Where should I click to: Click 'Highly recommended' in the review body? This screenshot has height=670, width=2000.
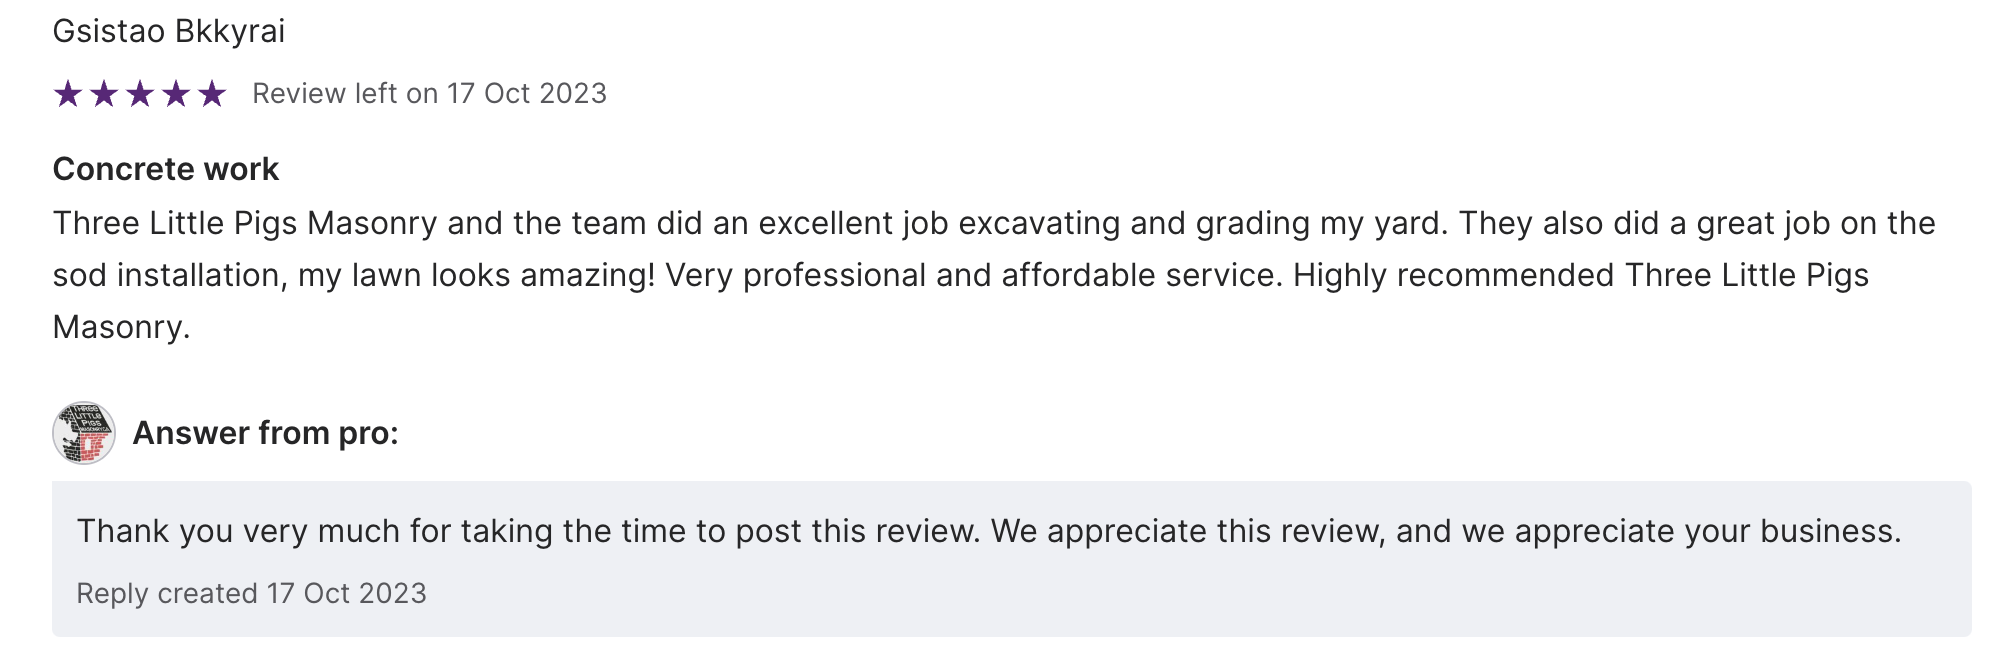(x=1454, y=275)
